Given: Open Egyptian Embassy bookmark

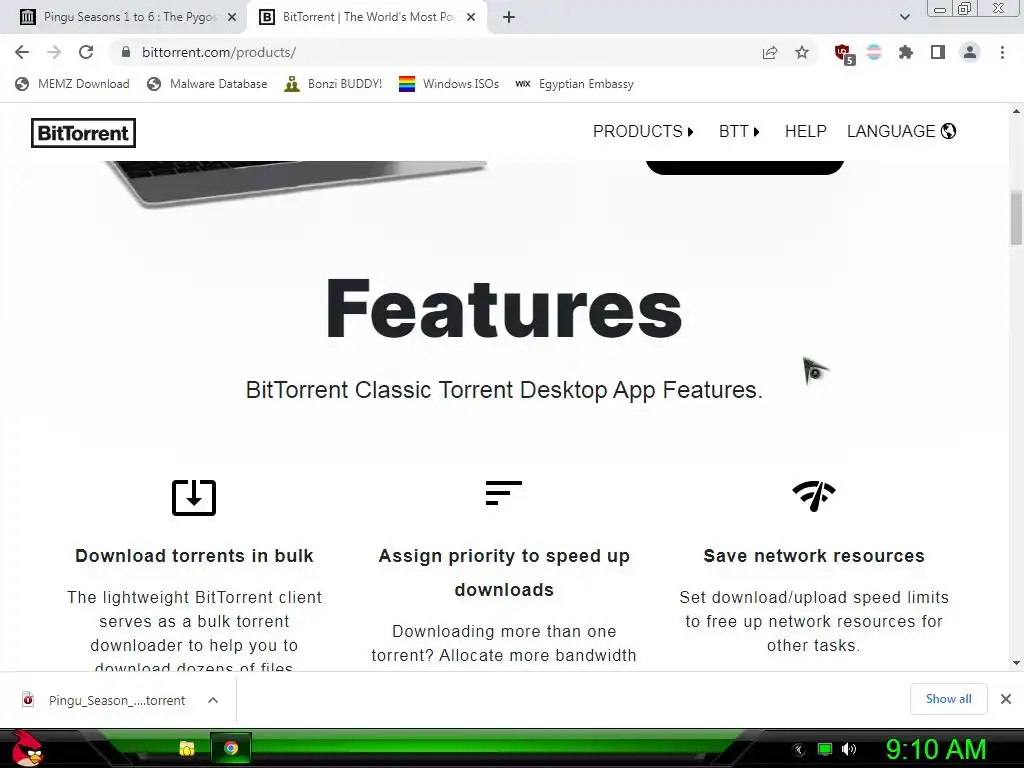Looking at the screenshot, I should pyautogui.click(x=574, y=84).
